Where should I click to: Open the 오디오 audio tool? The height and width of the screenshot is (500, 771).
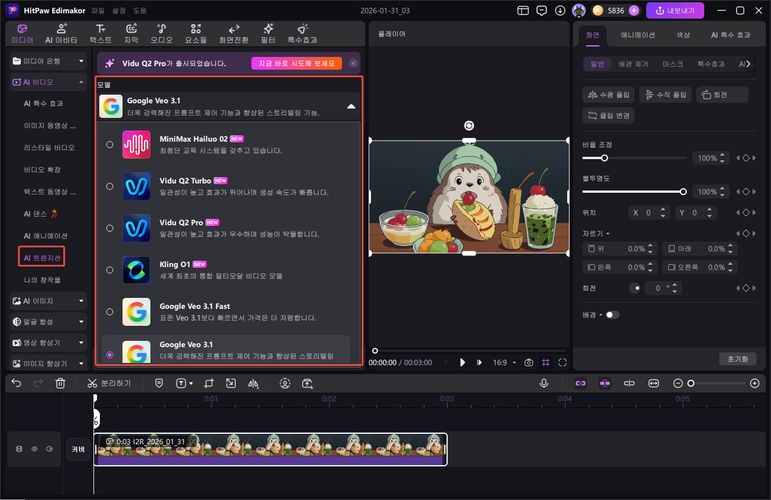tap(161, 33)
